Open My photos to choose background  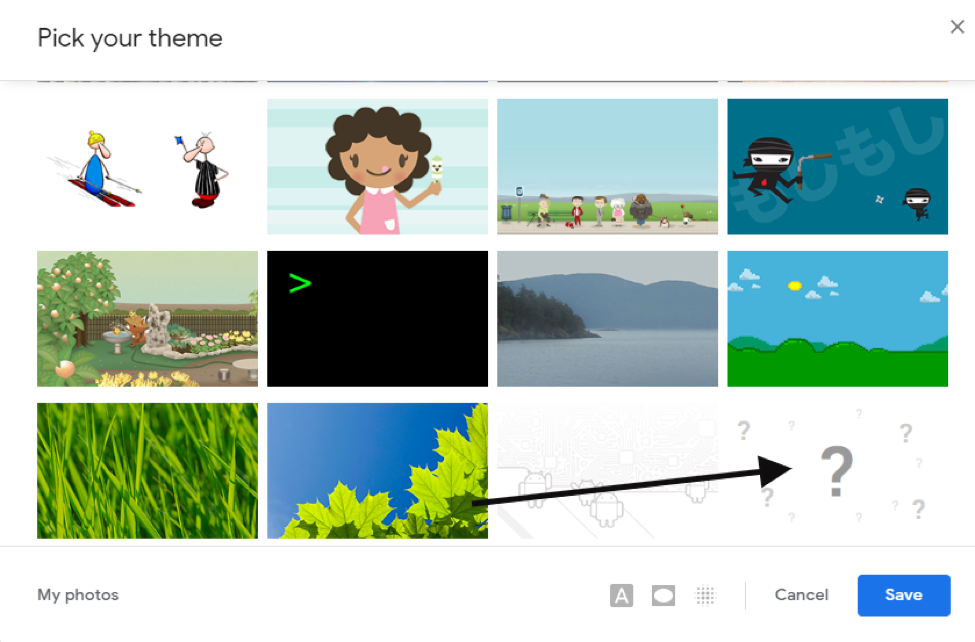[78, 595]
